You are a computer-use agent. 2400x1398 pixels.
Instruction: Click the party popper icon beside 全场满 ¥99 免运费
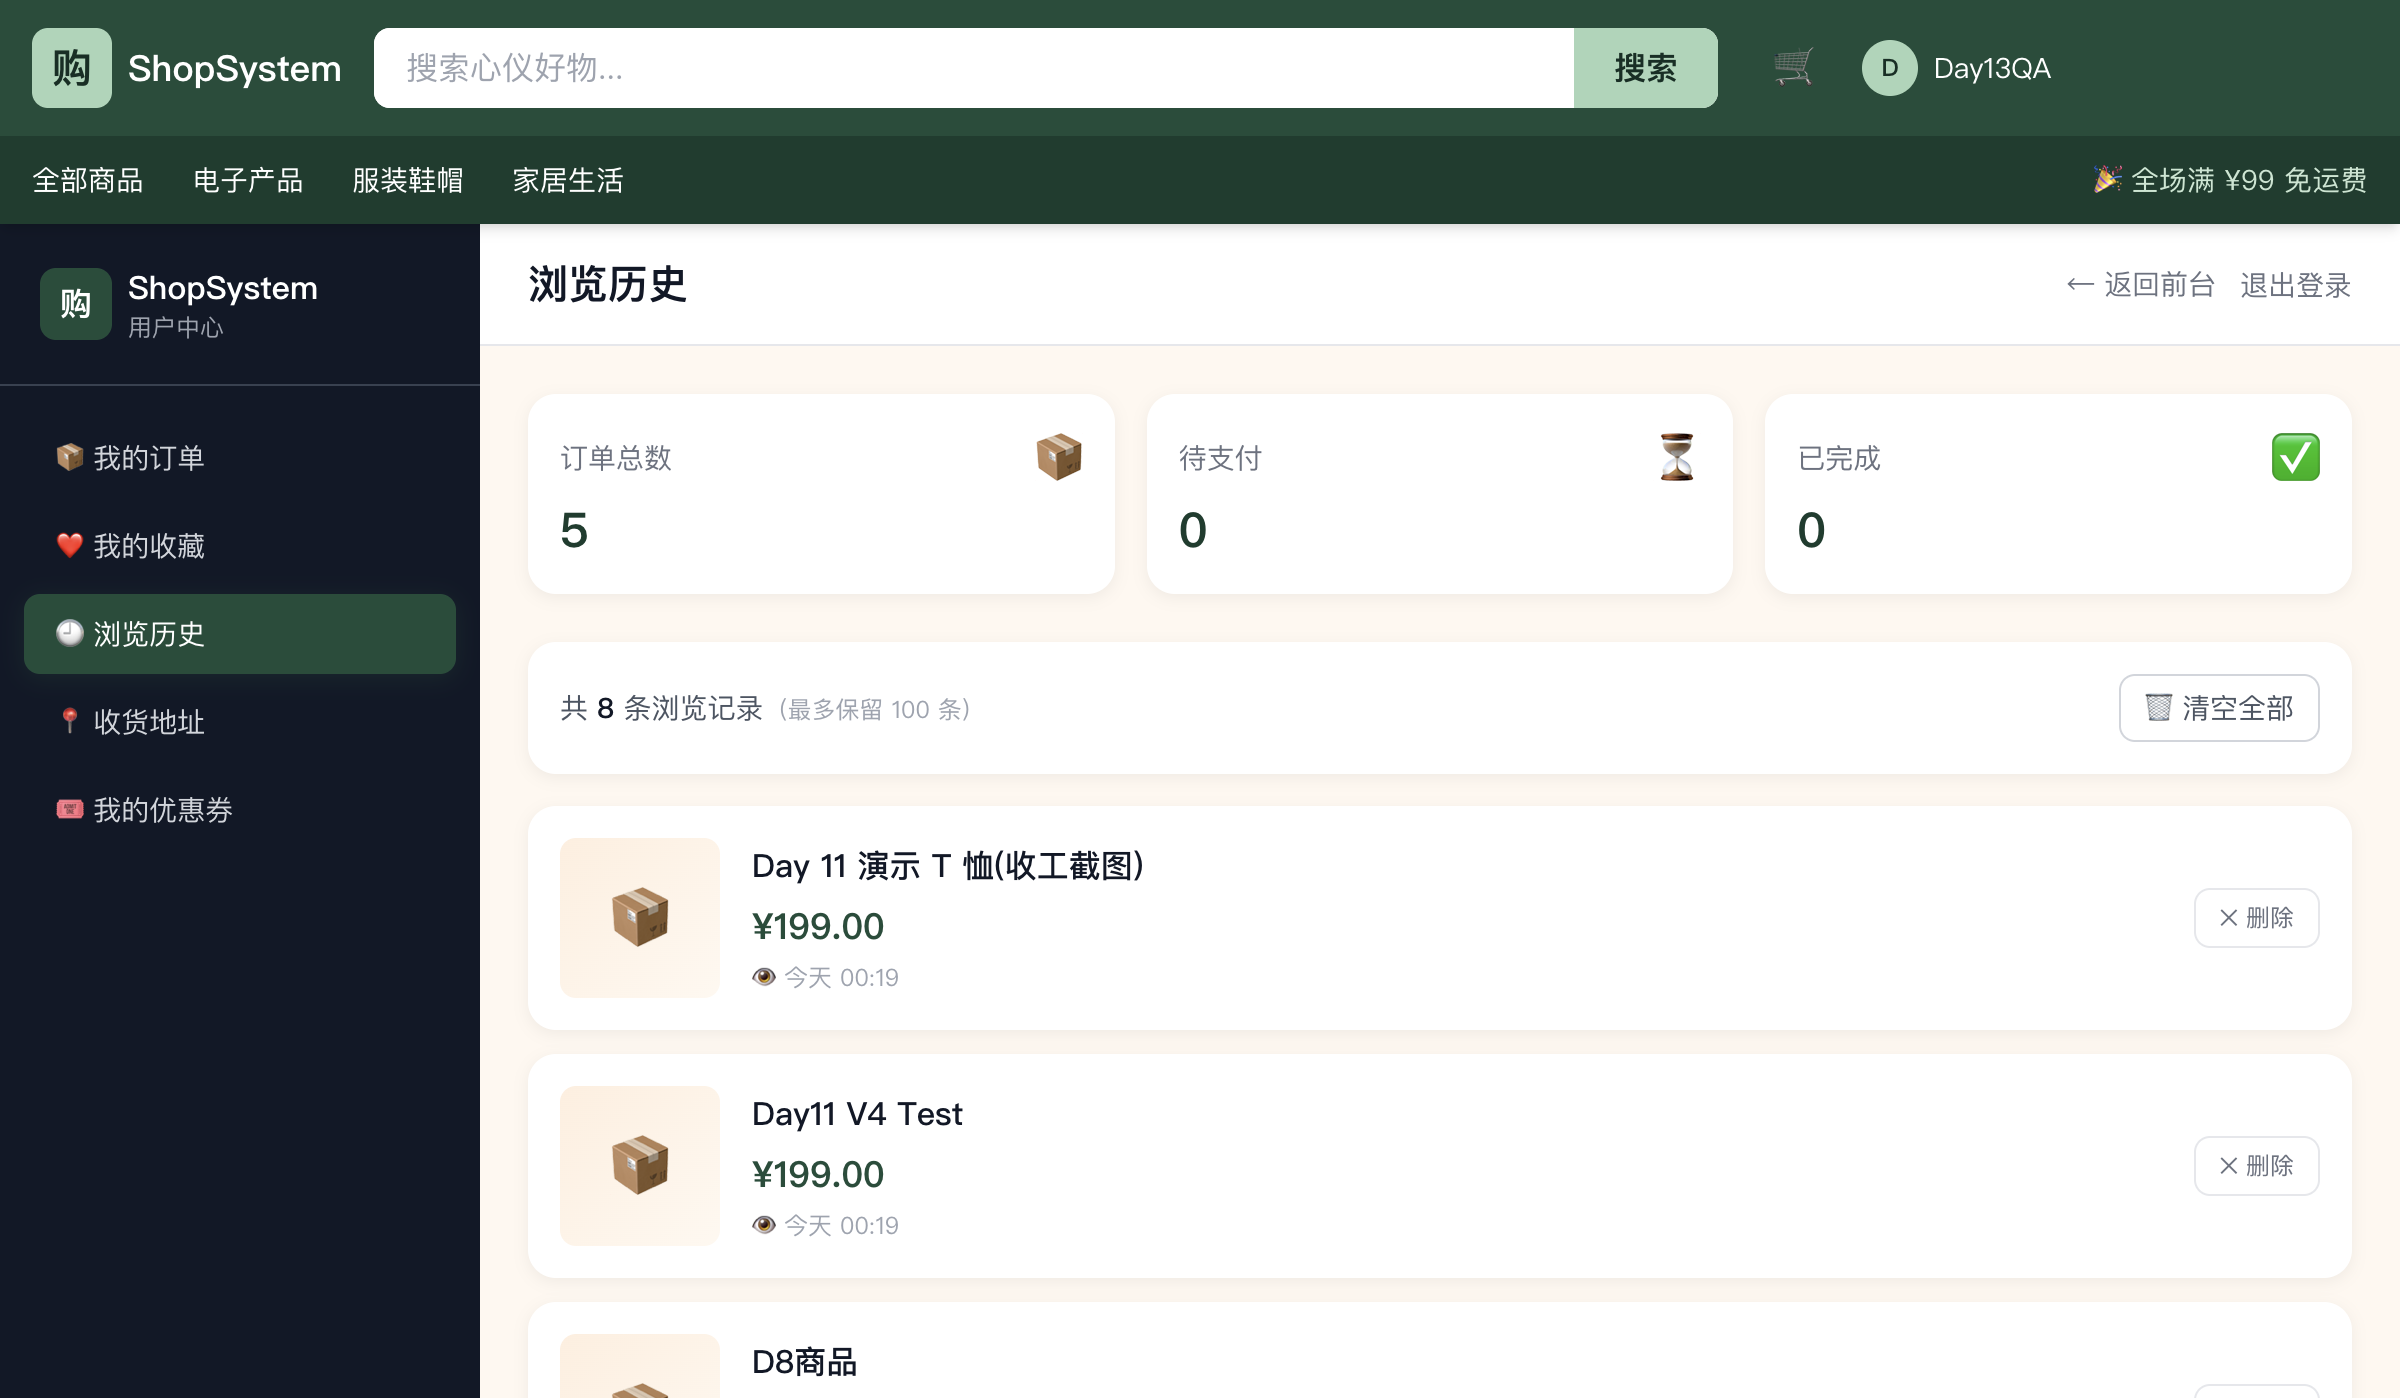point(2107,180)
